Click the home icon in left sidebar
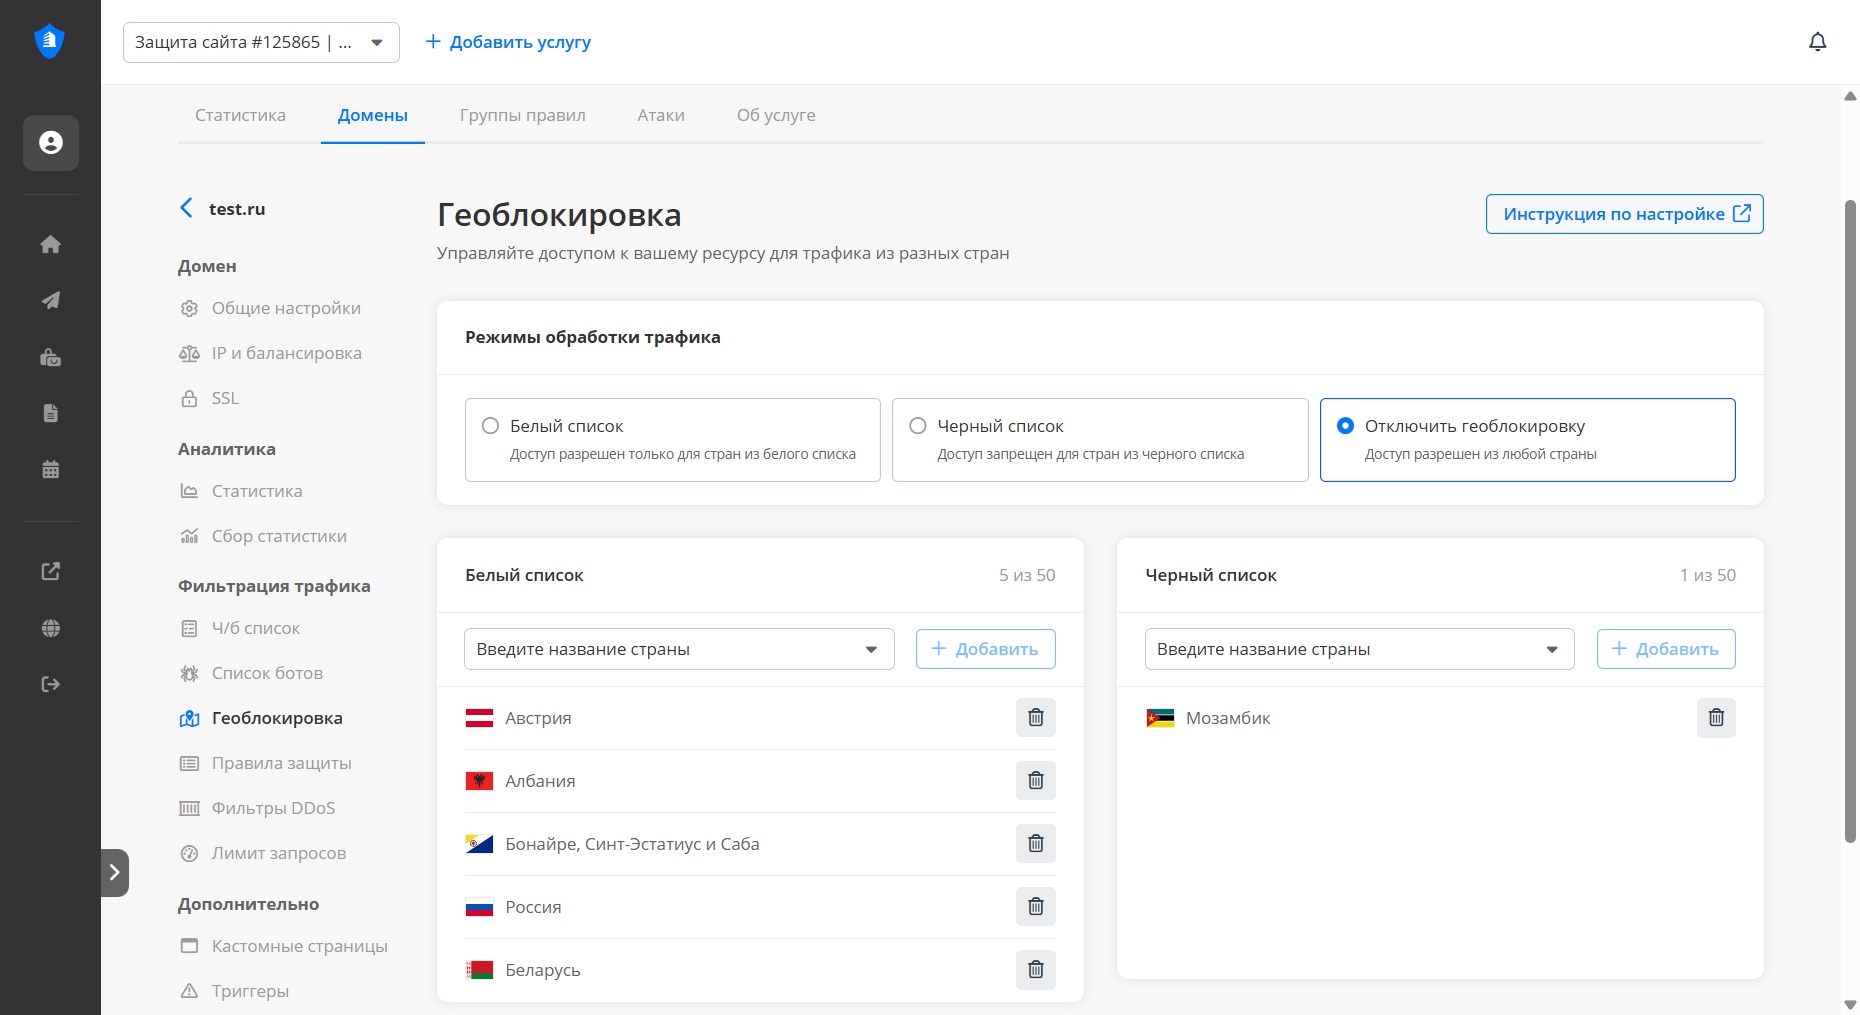 [x=51, y=245]
